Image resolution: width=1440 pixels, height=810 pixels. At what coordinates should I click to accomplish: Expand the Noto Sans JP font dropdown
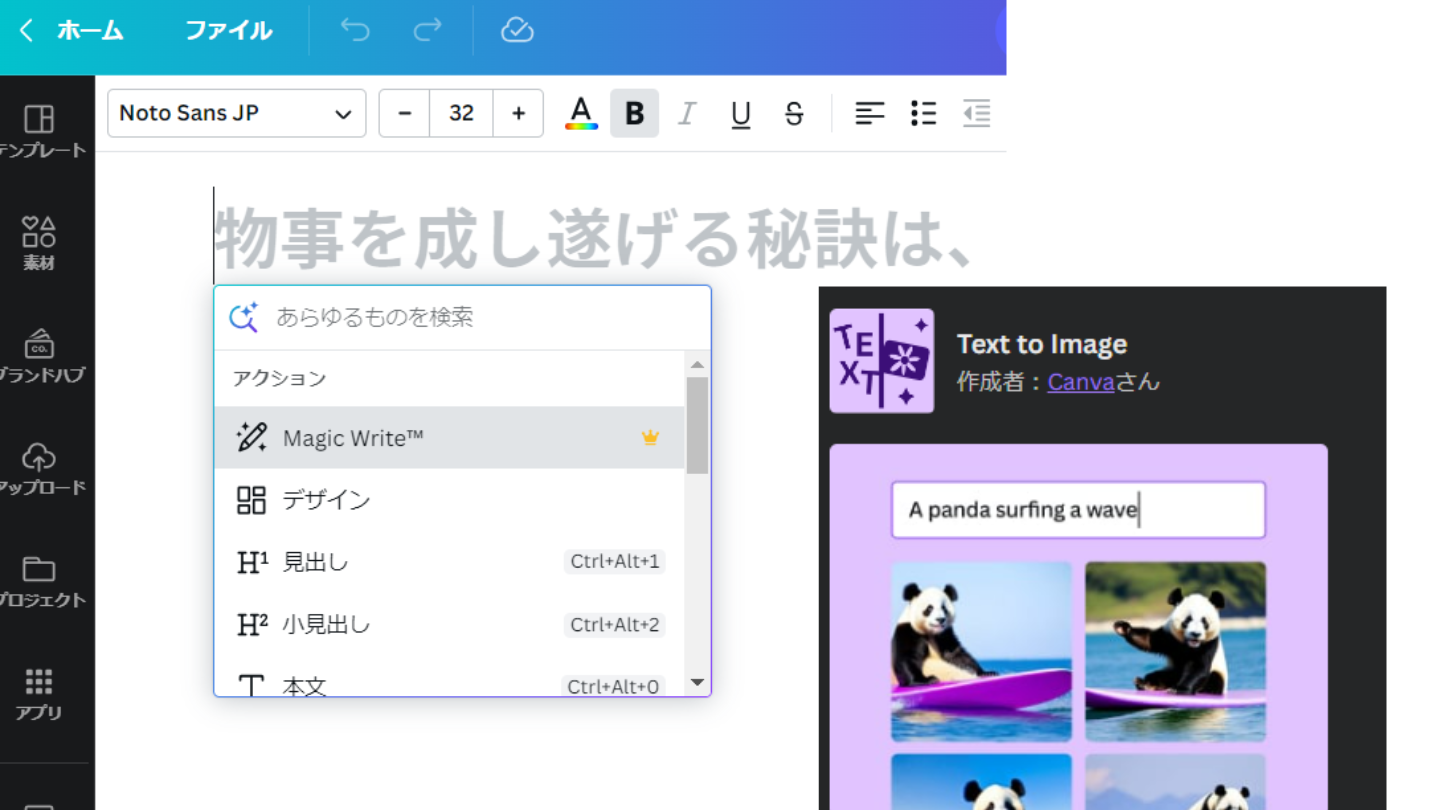(x=237, y=113)
